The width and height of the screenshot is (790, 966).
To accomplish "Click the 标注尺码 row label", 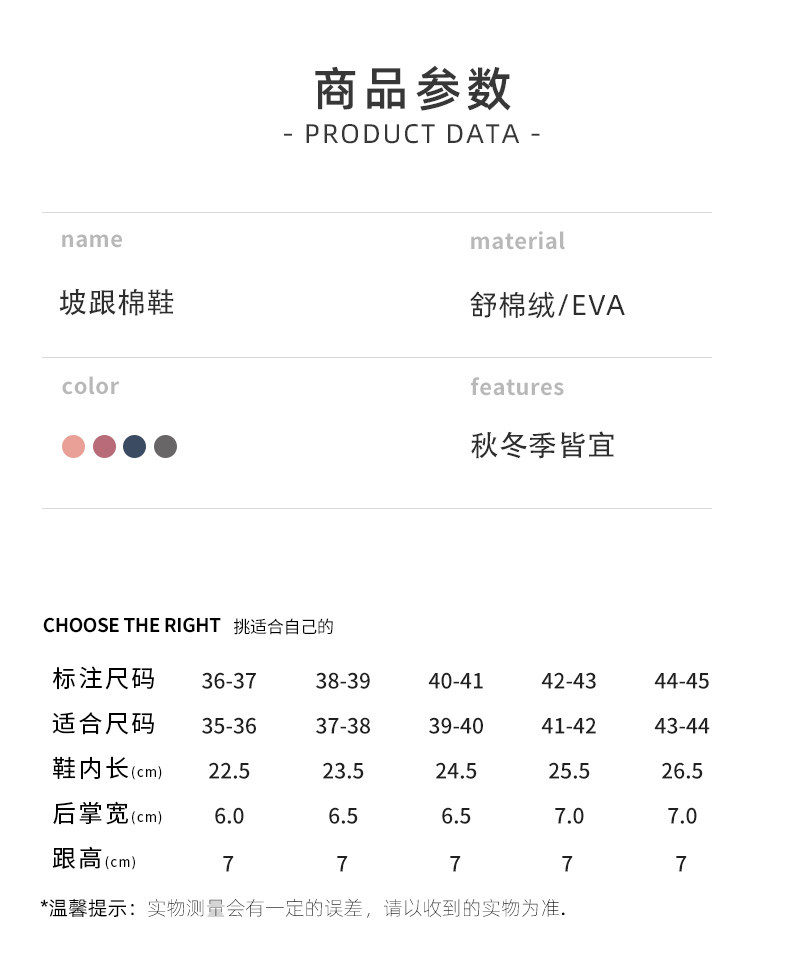I will (104, 679).
